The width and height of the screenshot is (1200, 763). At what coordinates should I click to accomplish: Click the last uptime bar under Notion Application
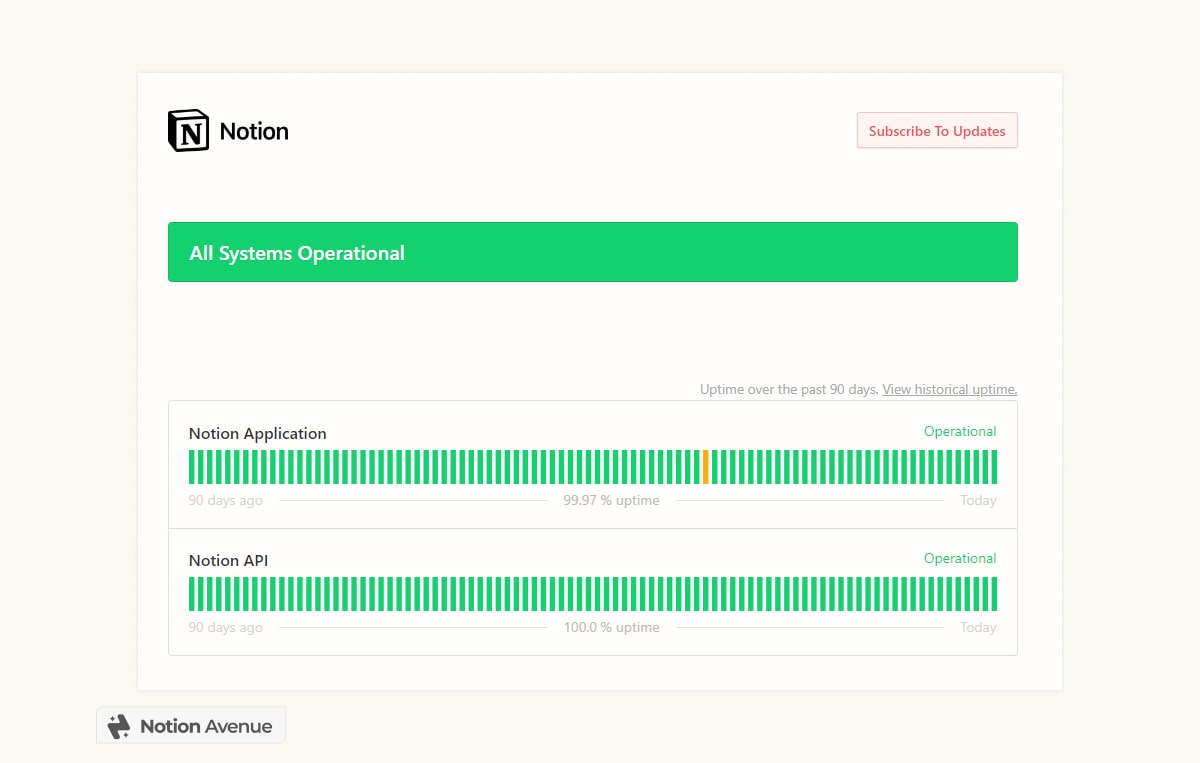point(993,466)
